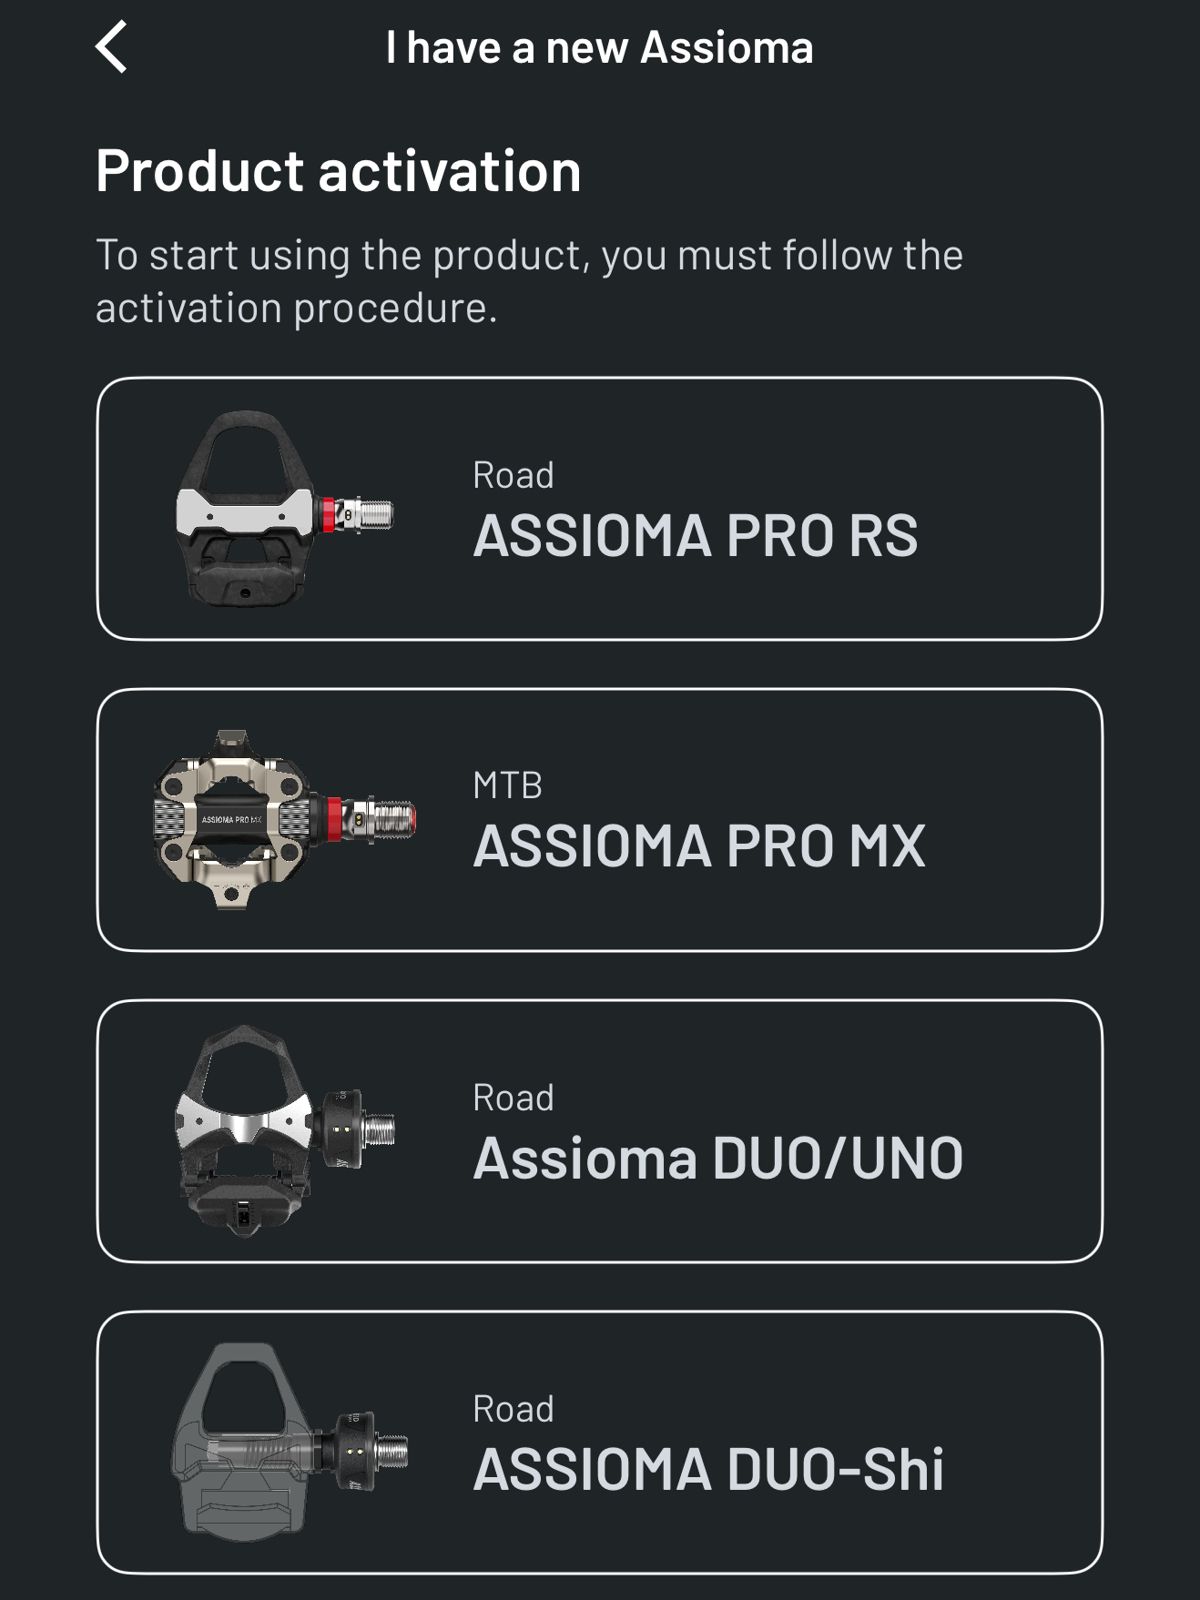The width and height of the screenshot is (1200, 1600).
Task: Click the Road label above PRO RS
Action: pos(513,475)
